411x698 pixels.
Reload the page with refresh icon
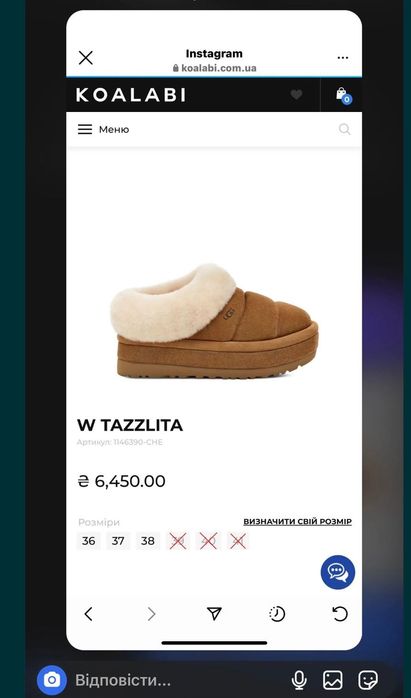click(x=340, y=614)
